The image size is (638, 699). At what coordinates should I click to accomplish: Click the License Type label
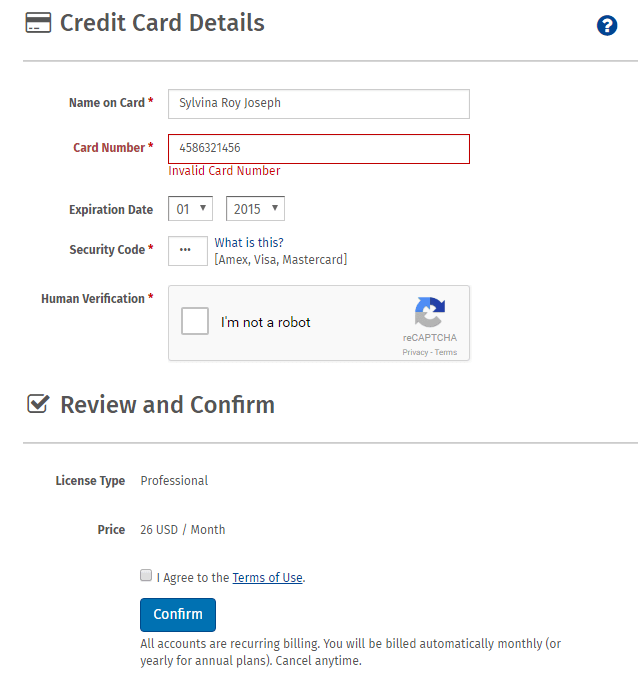pyautogui.click(x=90, y=481)
